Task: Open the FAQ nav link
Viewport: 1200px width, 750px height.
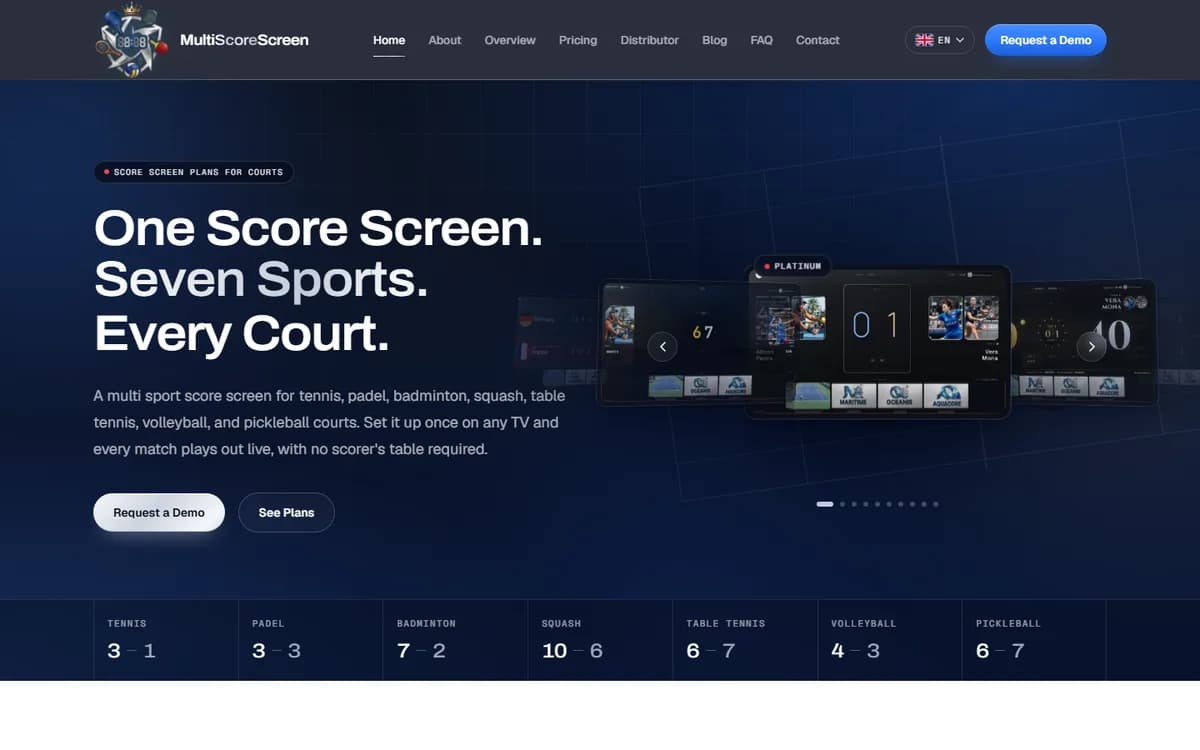Action: (x=762, y=40)
